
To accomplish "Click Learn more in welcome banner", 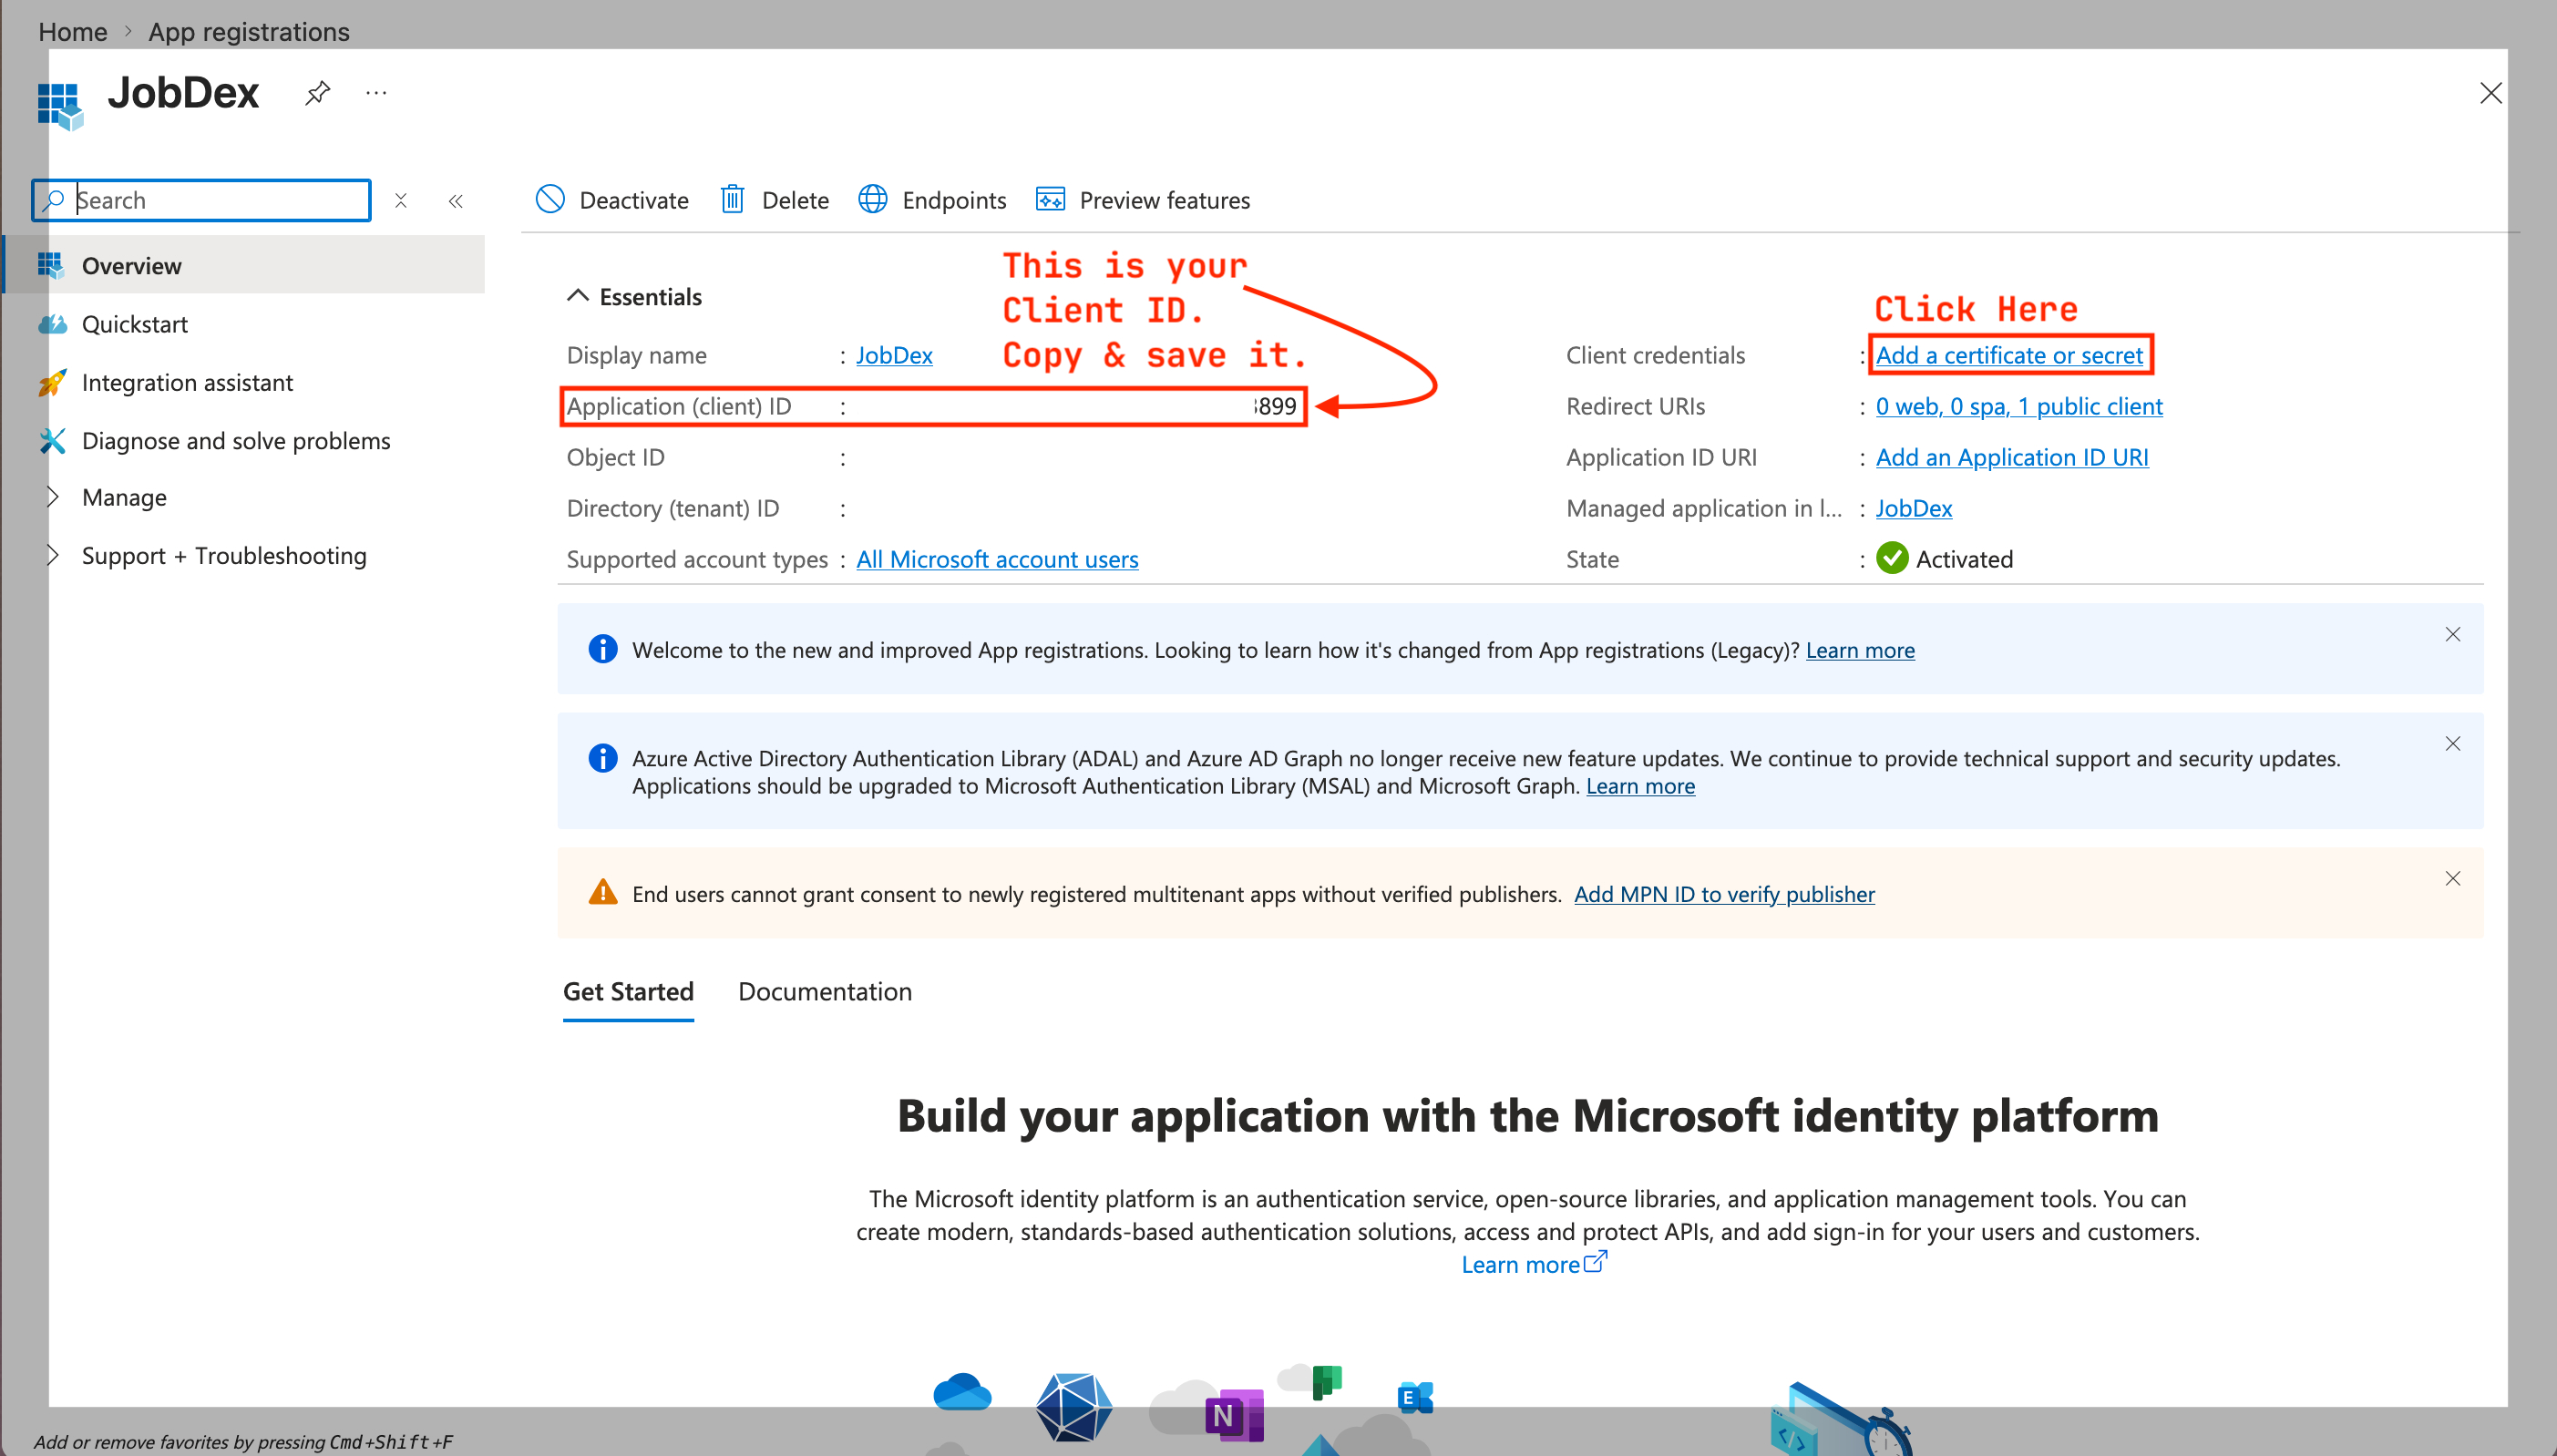I will 1860,650.
